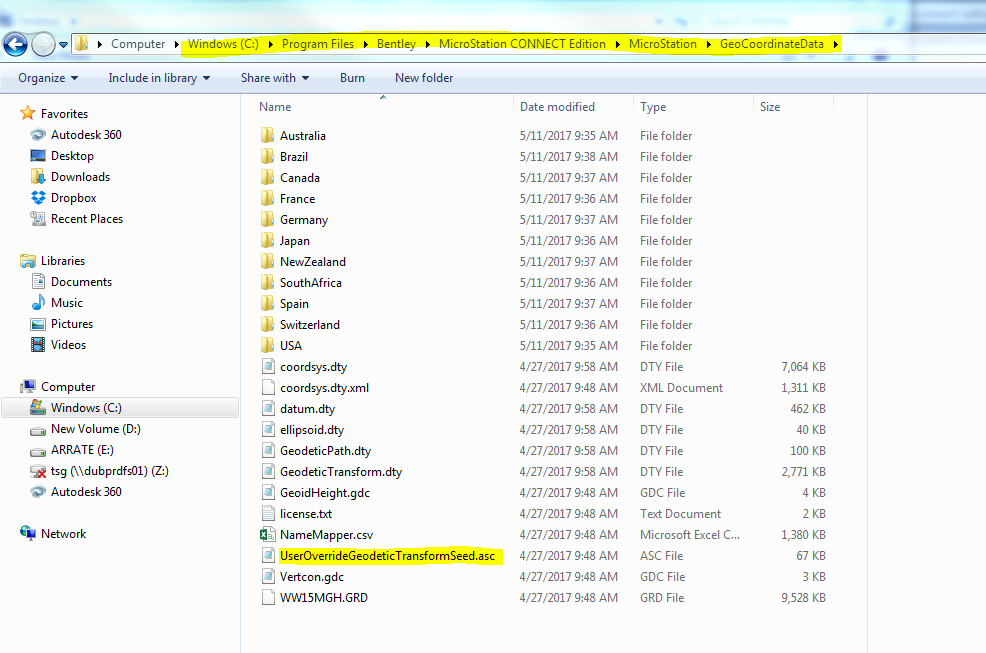Expand the arrow after Program Files breadcrumb
Screen dimensions: 986x653
(365, 45)
